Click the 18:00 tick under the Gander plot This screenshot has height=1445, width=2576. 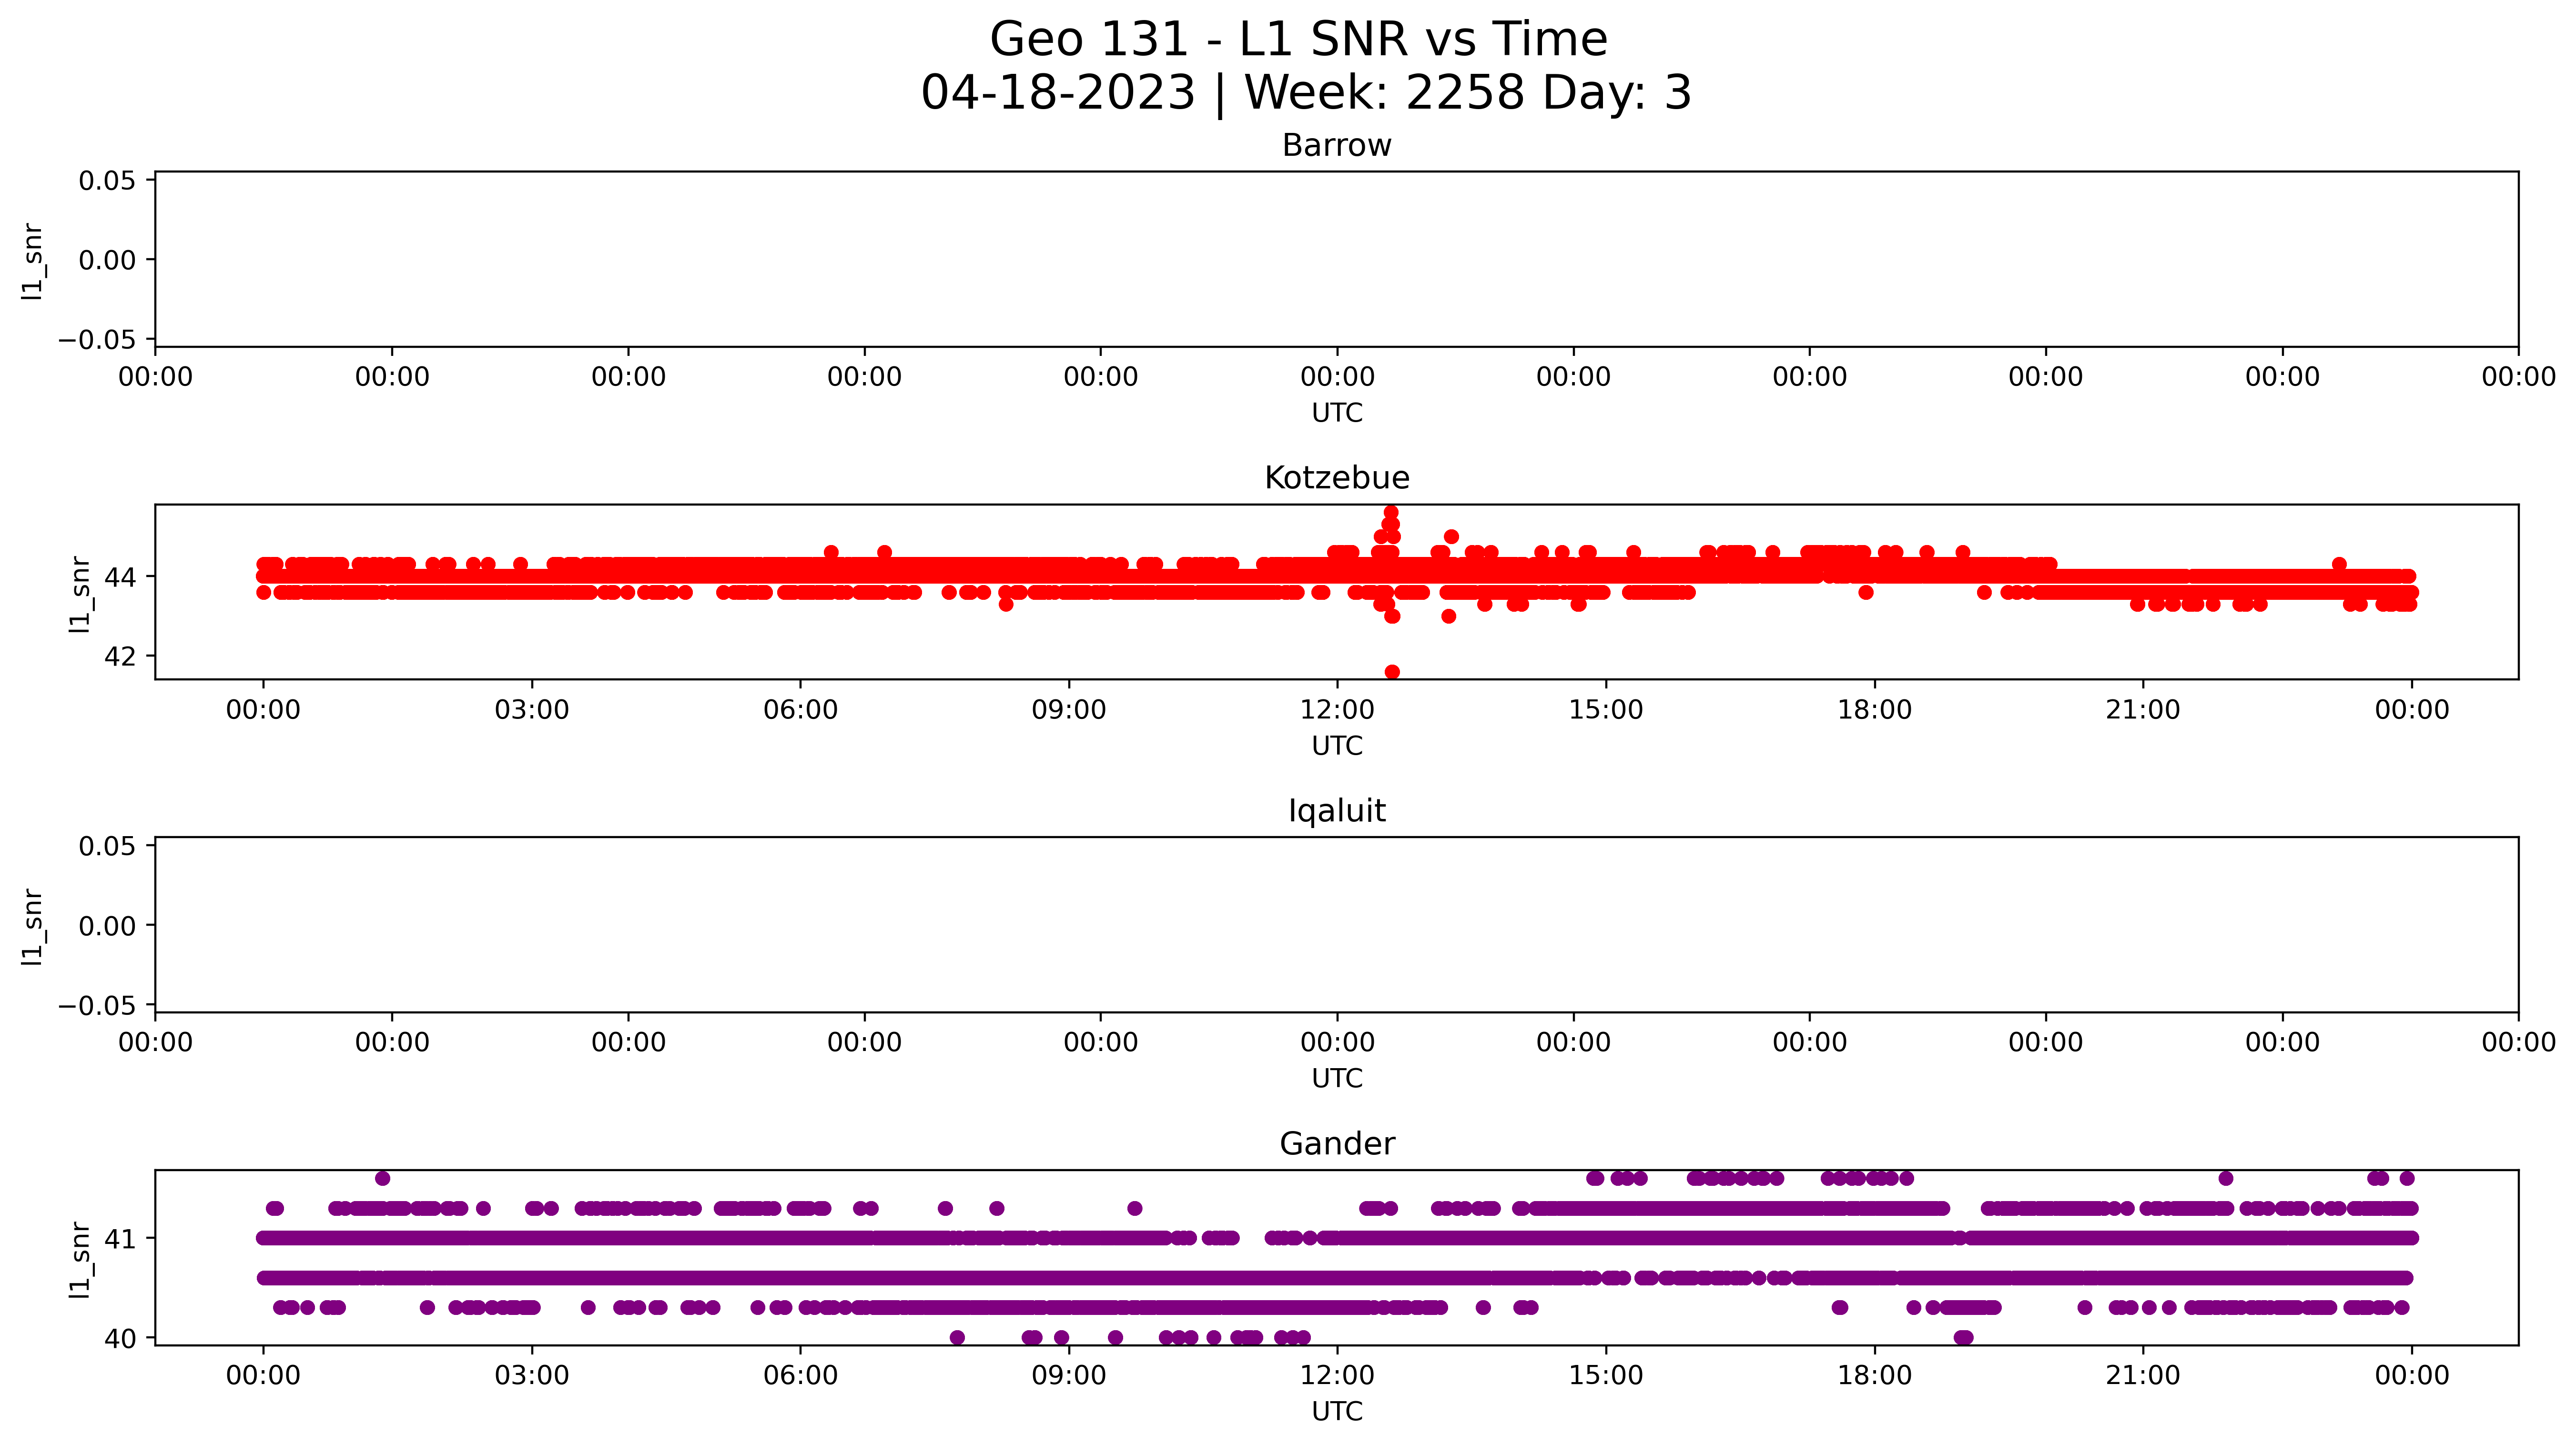click(1874, 1376)
